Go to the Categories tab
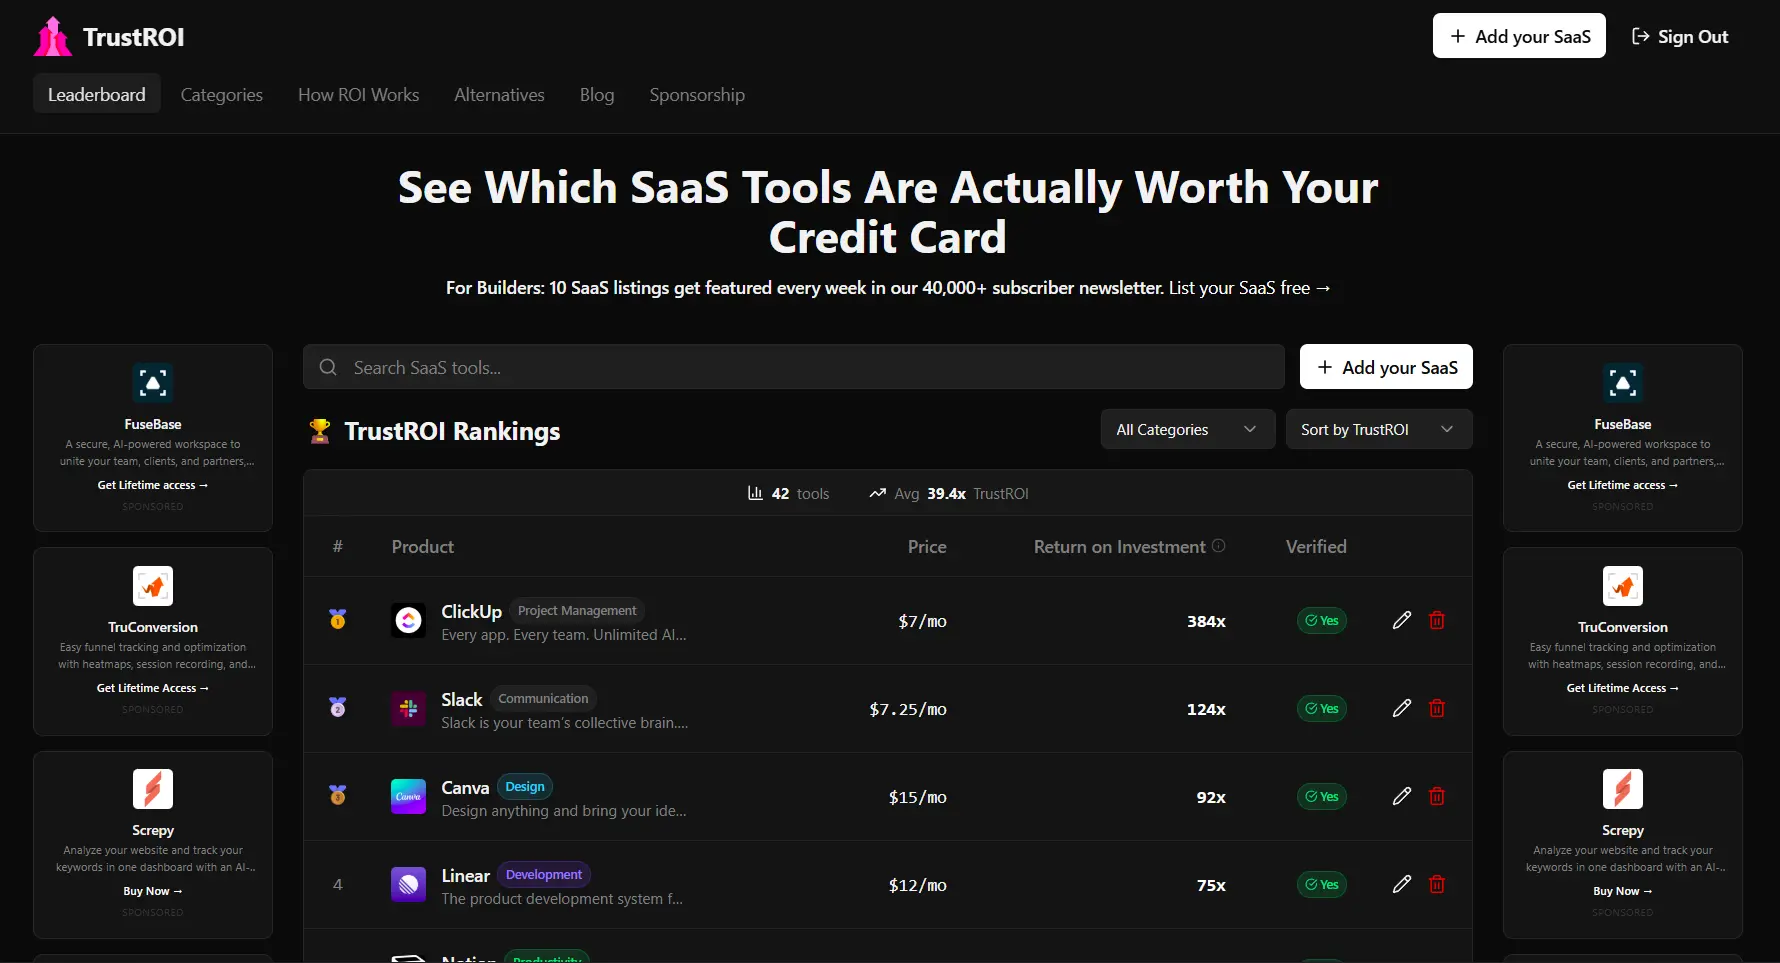1780x963 pixels. pyautogui.click(x=222, y=94)
